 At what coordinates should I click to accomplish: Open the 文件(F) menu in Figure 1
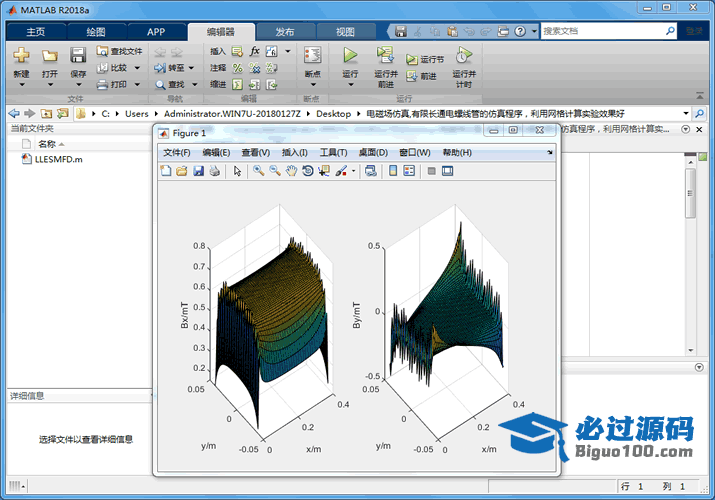coord(177,152)
